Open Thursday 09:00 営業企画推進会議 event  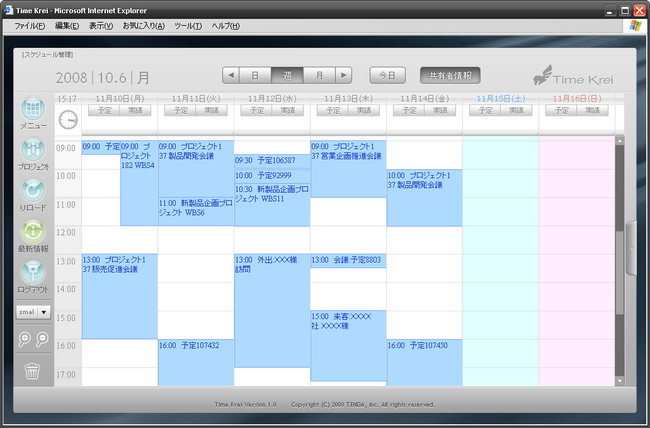[349, 169]
